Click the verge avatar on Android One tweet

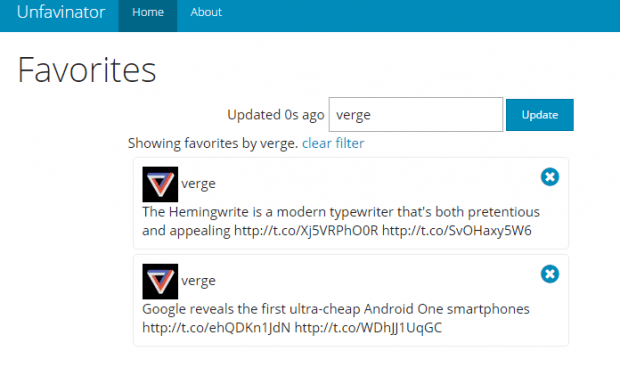(x=160, y=281)
